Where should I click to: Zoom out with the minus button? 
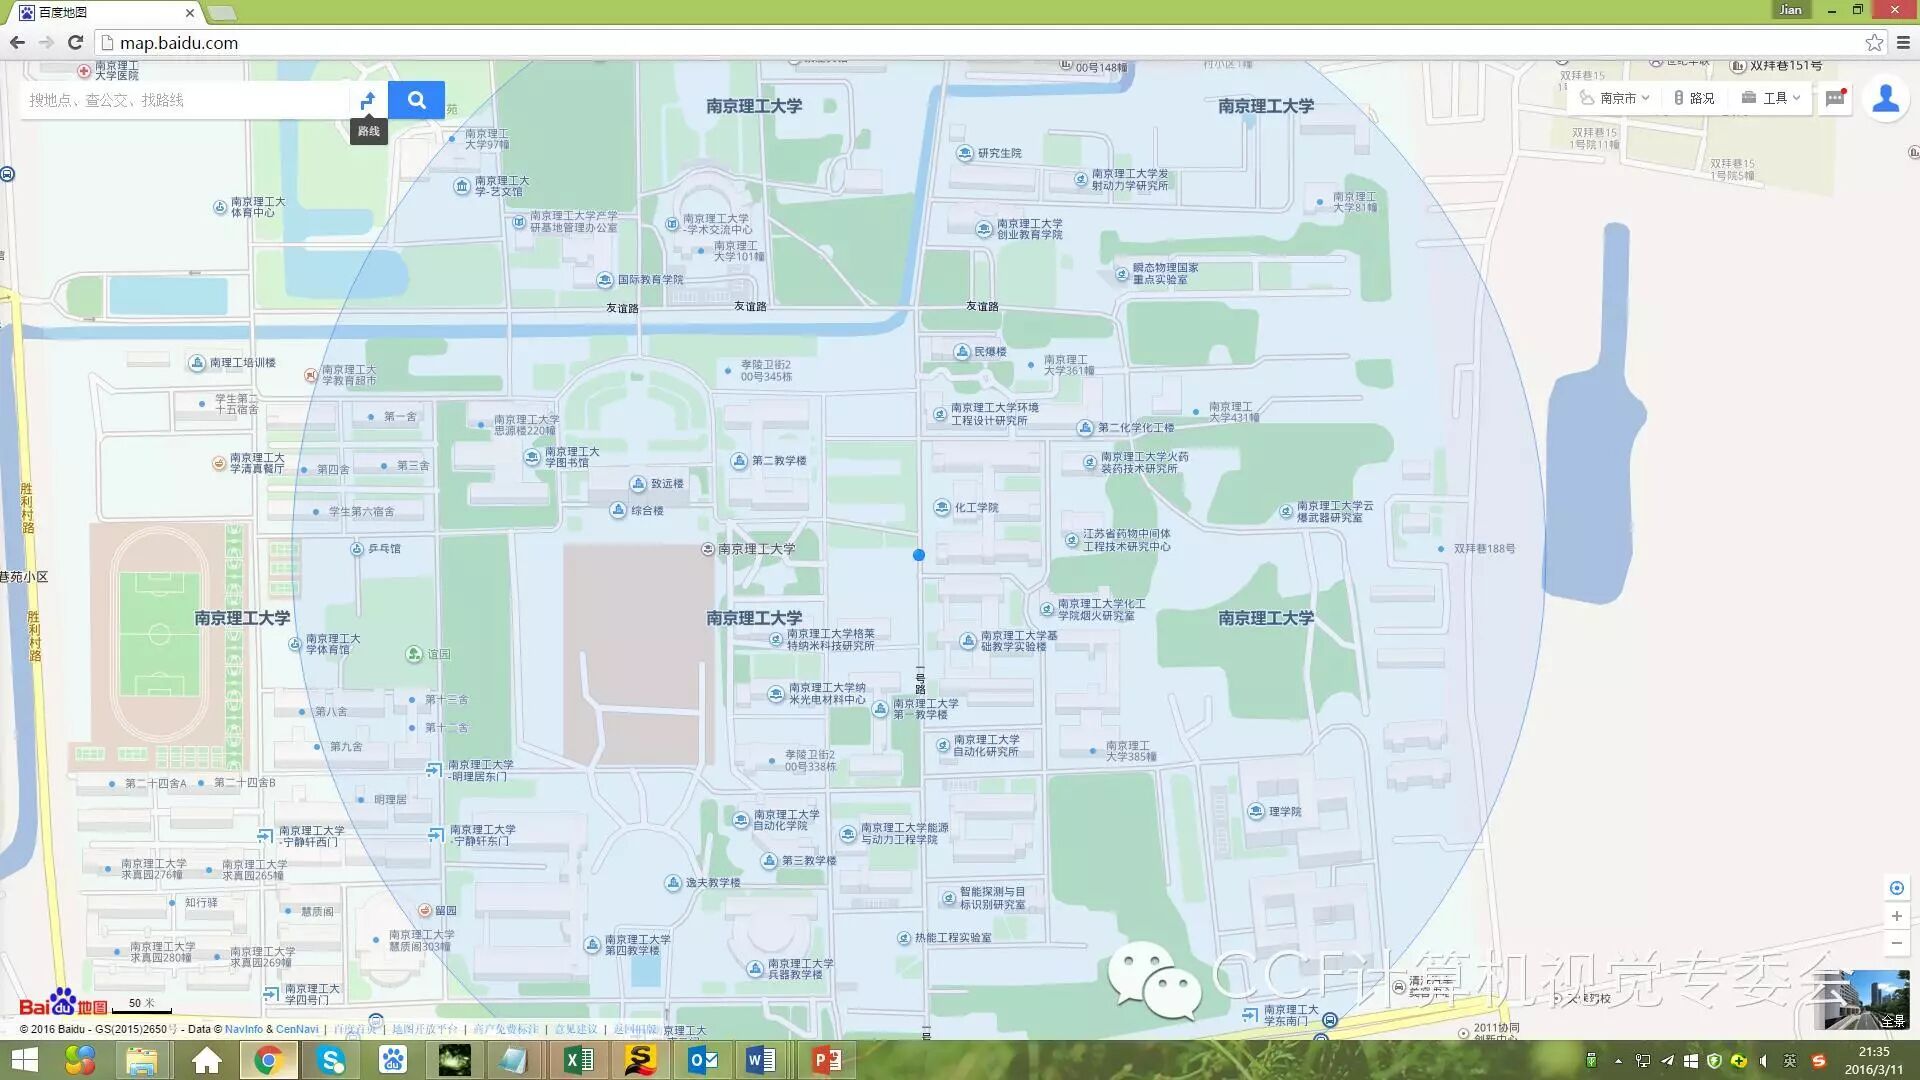pyautogui.click(x=1896, y=943)
